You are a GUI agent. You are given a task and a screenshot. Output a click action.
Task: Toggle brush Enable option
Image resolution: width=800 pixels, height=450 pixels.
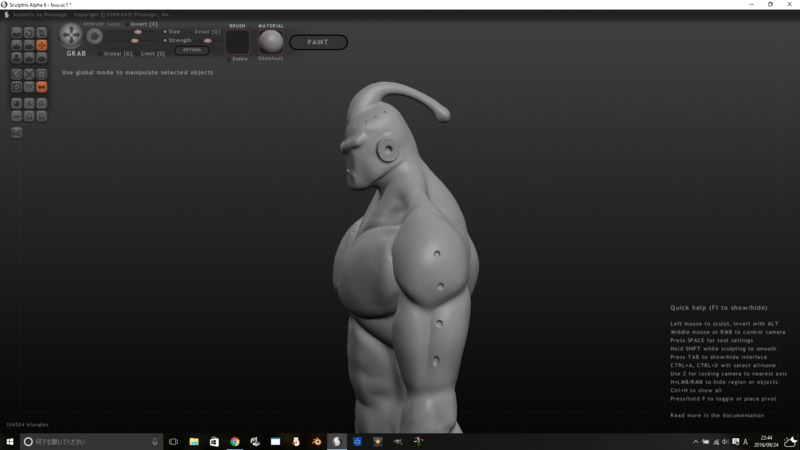[237, 59]
